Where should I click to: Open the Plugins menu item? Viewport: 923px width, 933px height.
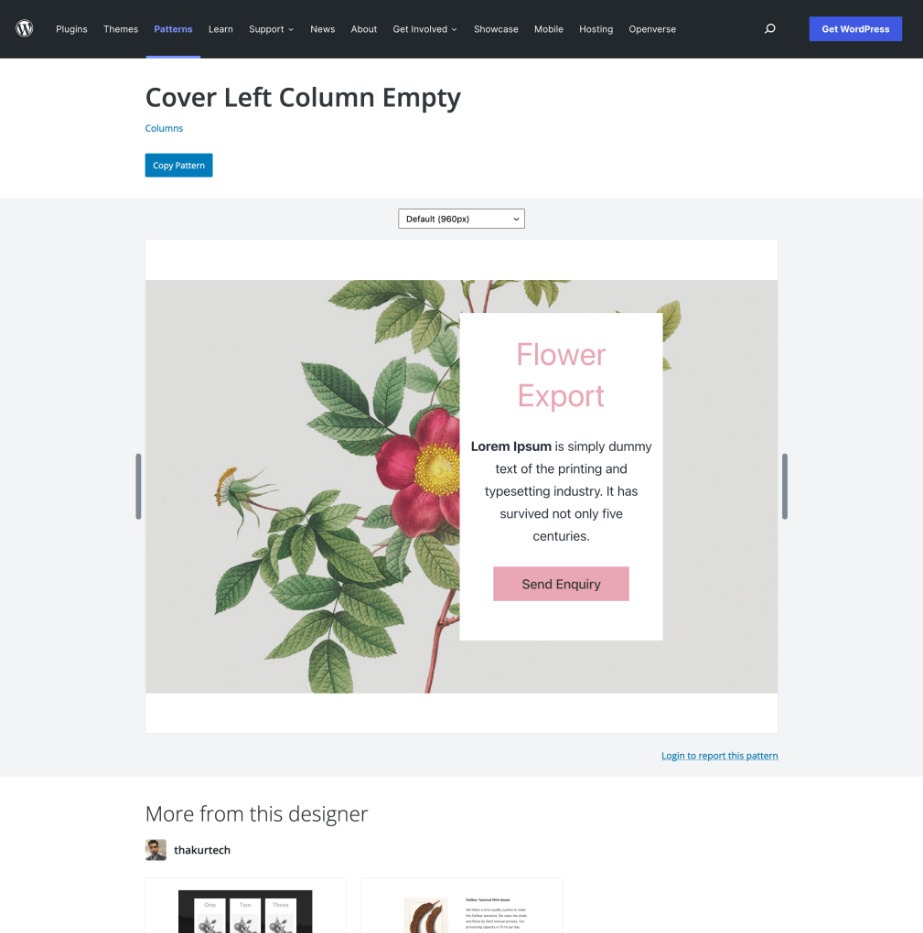[71, 29]
